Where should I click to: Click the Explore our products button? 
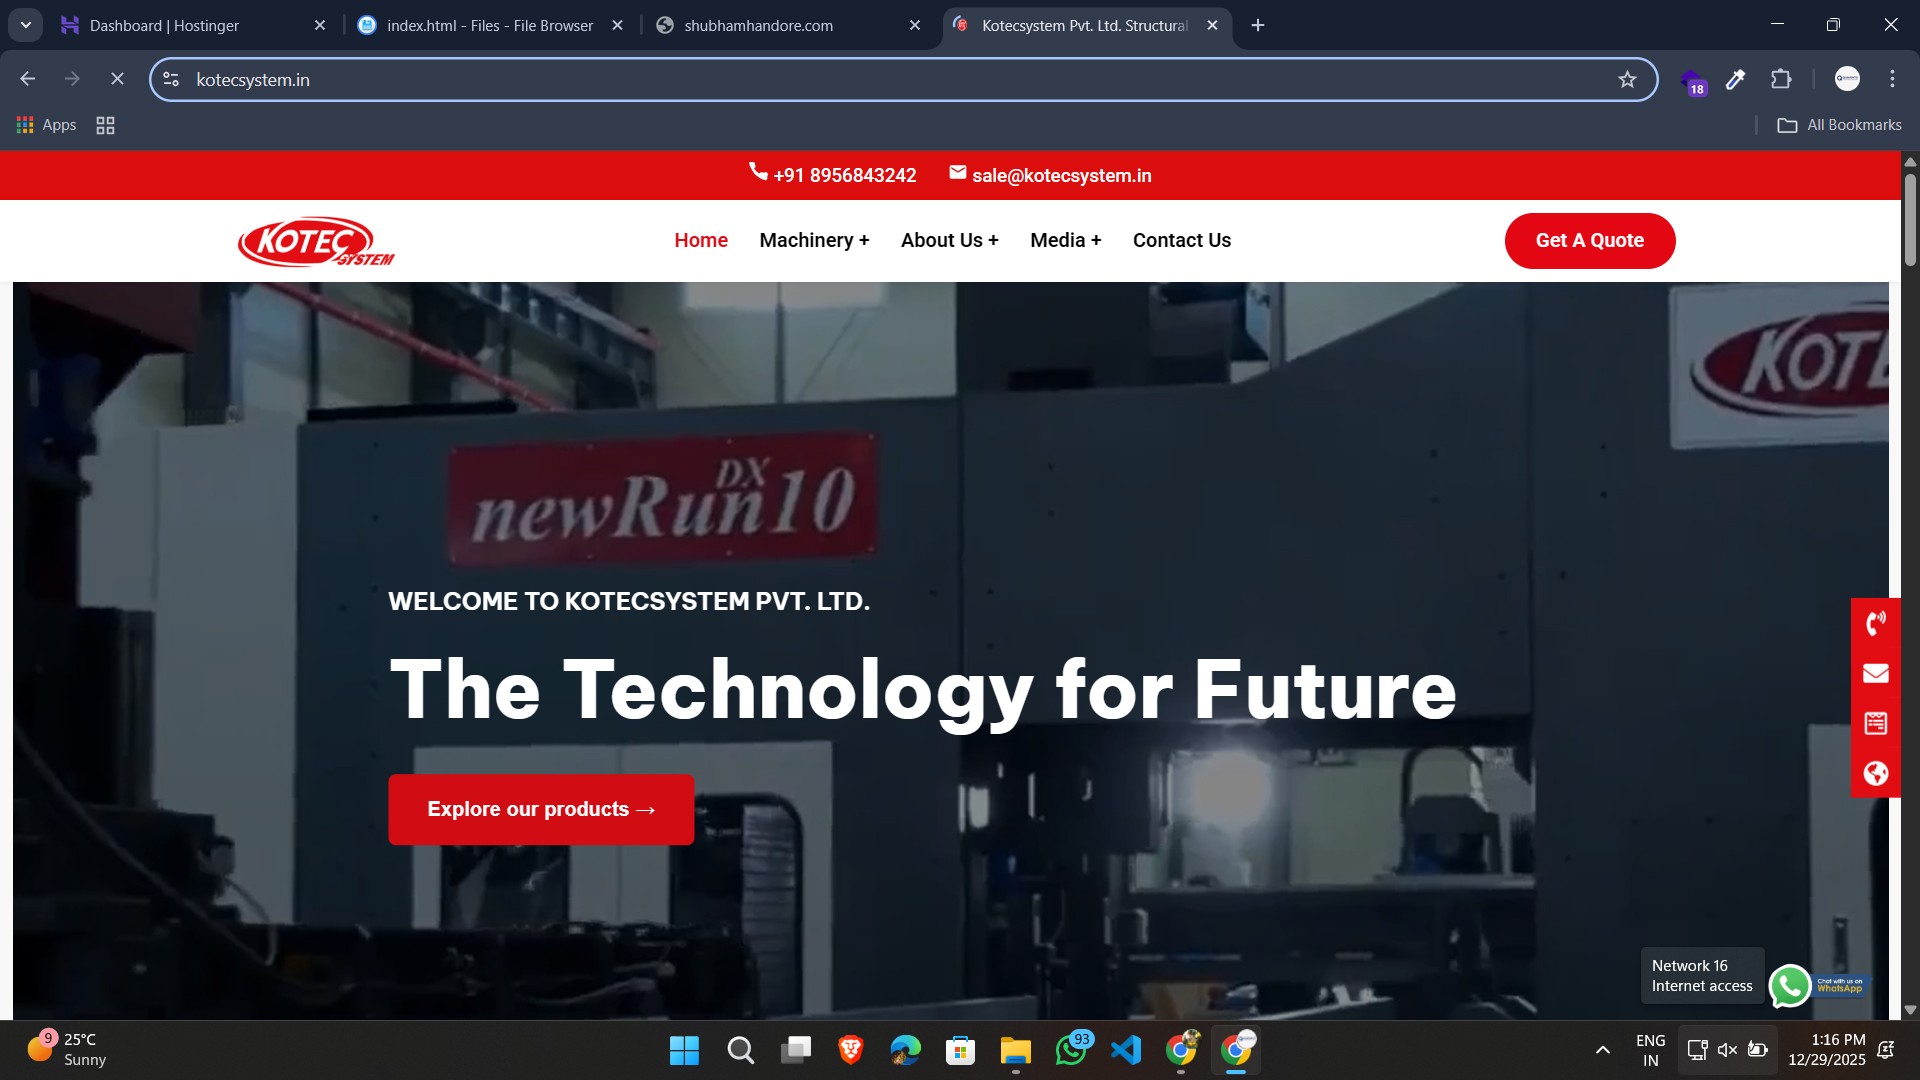click(x=541, y=809)
